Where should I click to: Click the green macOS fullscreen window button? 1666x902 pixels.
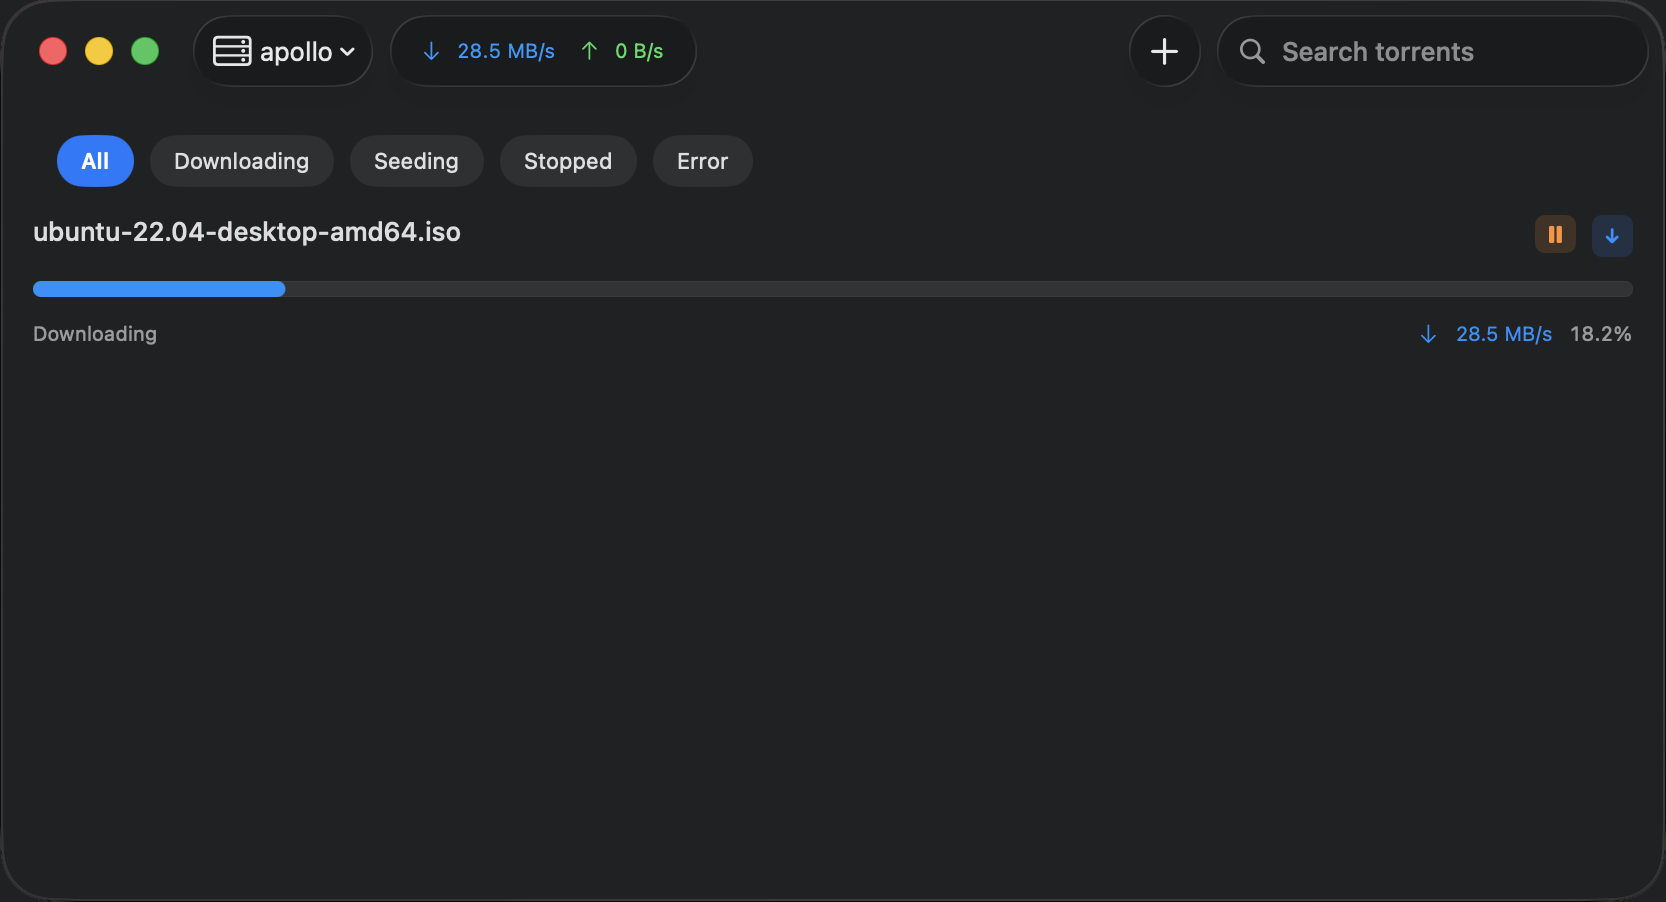(145, 51)
